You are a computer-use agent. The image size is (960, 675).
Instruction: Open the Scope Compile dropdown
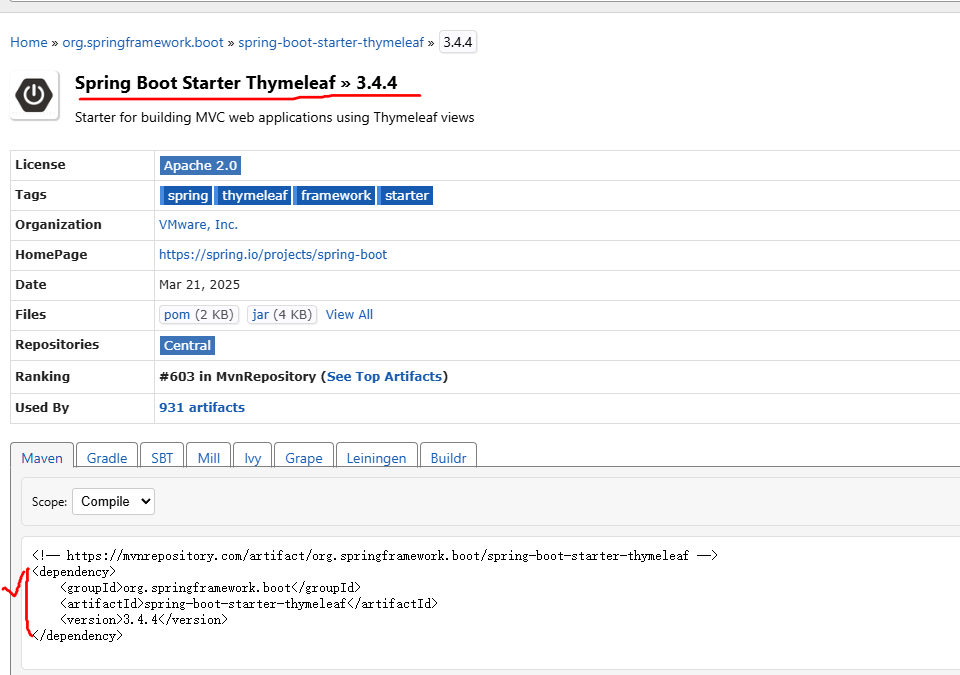113,502
